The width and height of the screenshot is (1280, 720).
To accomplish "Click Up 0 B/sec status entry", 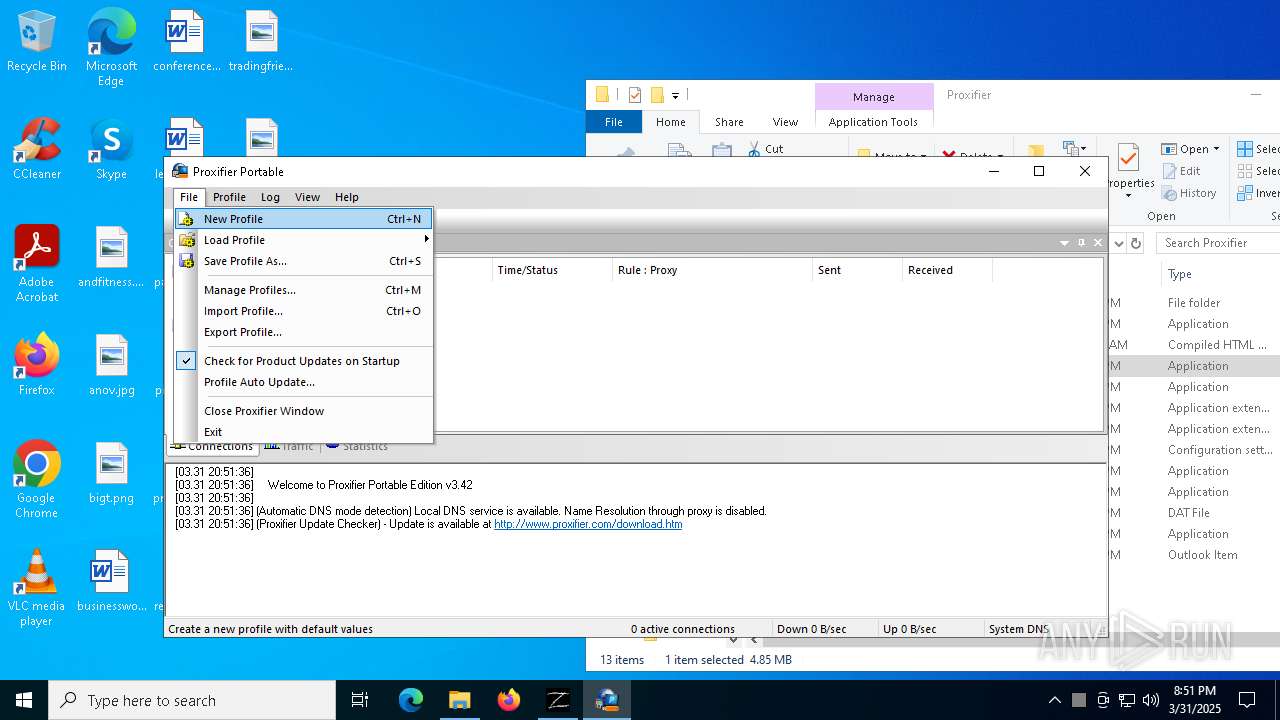I will 909,629.
